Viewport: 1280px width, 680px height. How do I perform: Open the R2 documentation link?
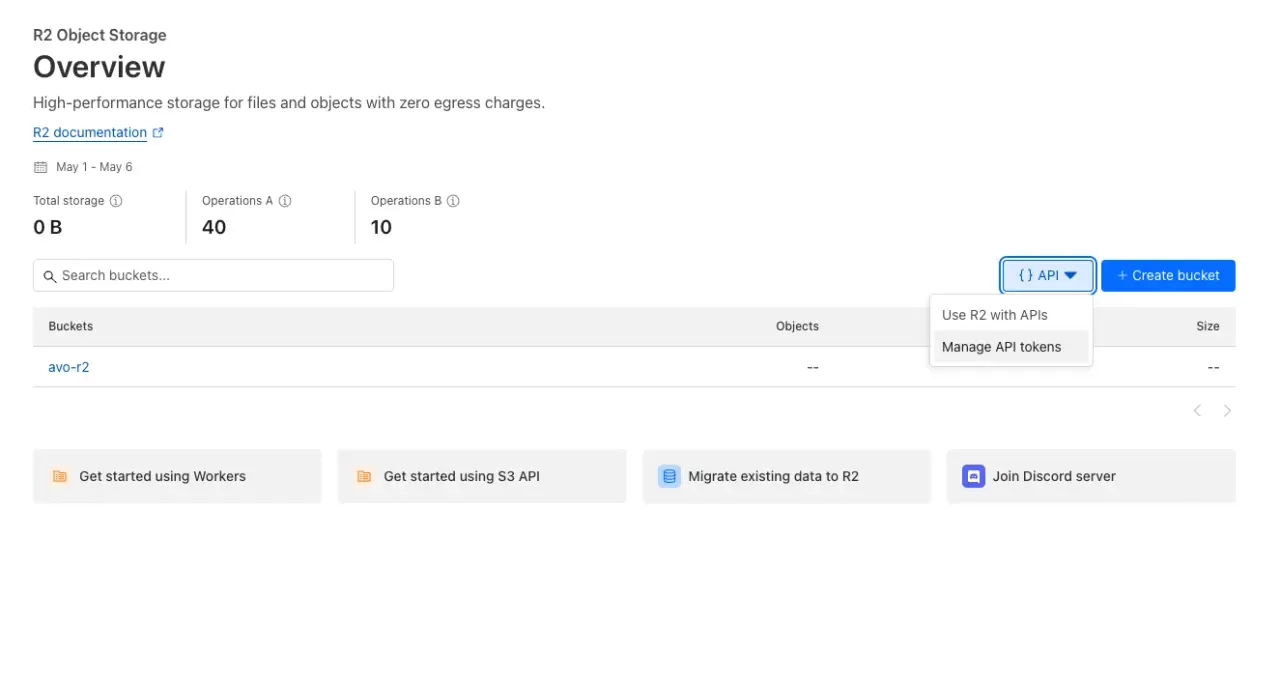click(90, 133)
